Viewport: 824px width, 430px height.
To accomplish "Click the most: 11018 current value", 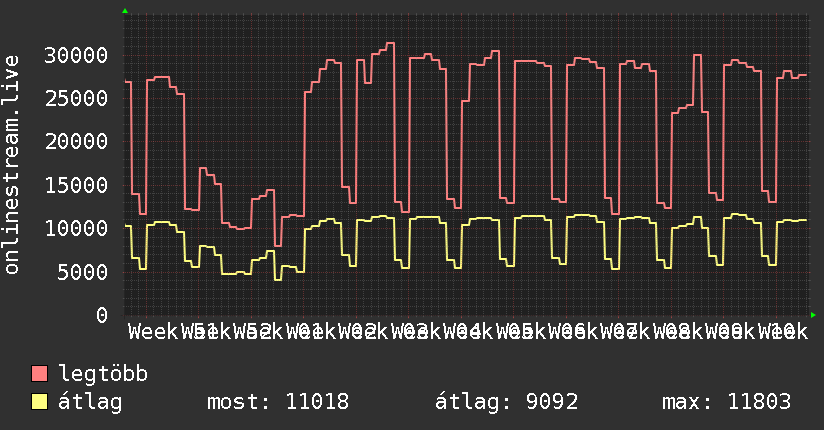I will 278,402.
